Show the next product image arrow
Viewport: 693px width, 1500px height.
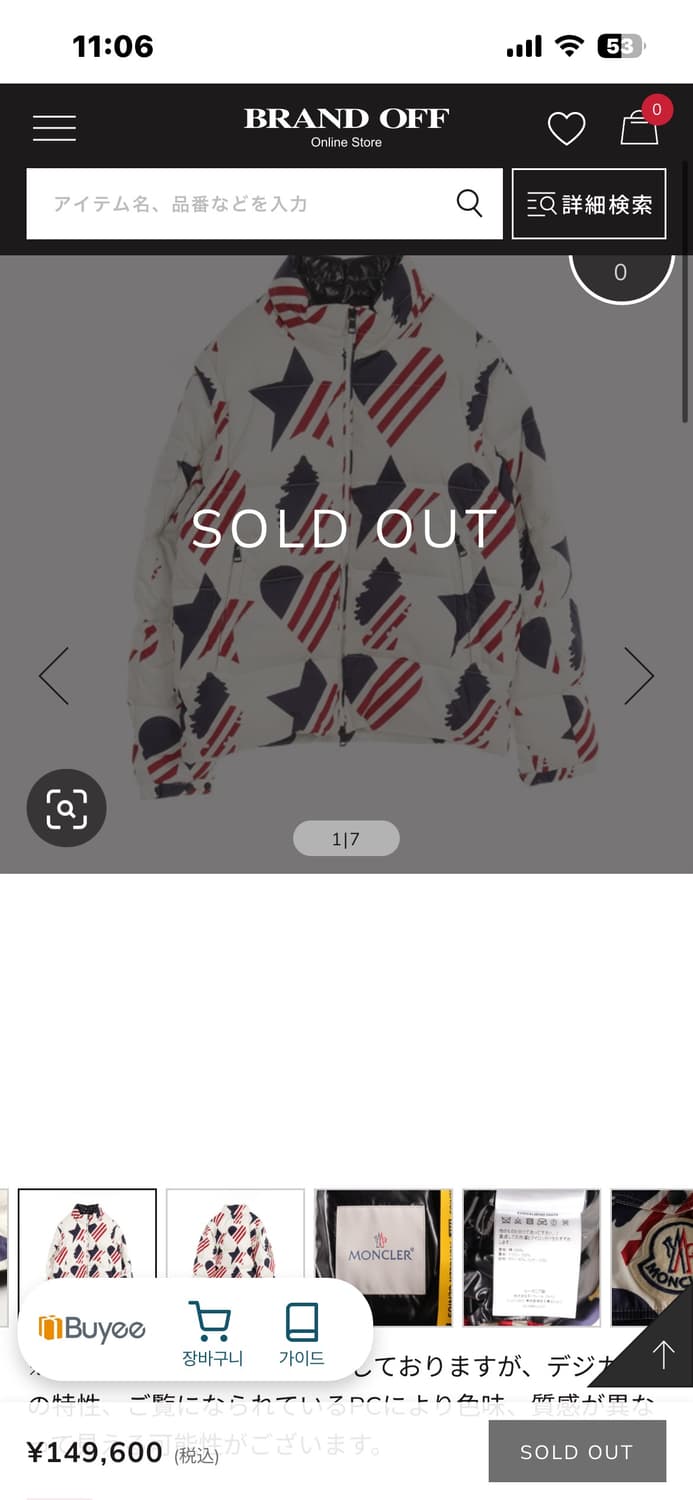[638, 676]
